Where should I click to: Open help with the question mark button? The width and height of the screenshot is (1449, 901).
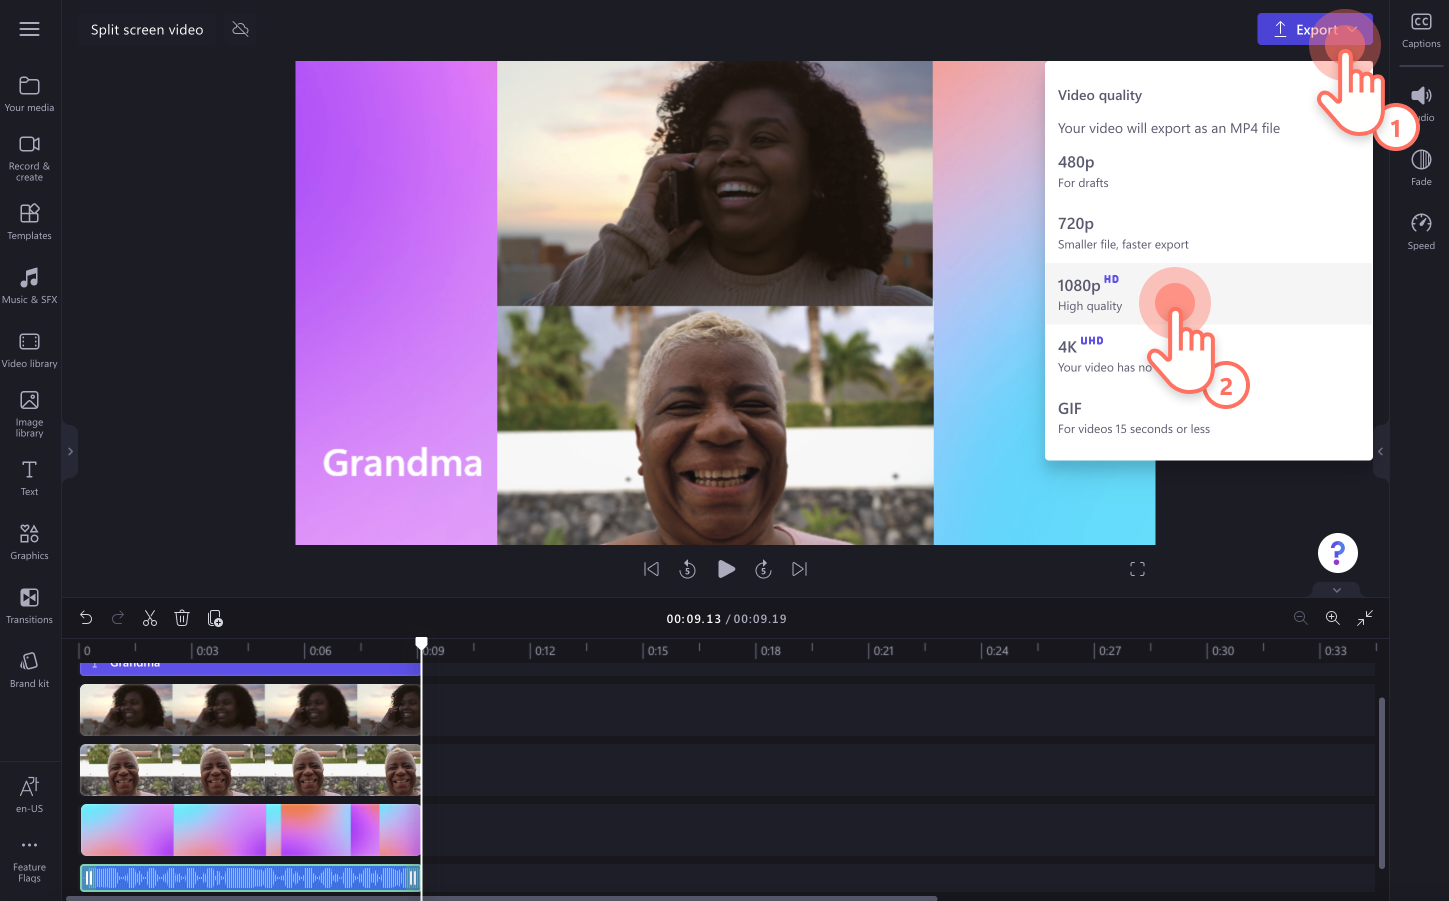tap(1338, 552)
